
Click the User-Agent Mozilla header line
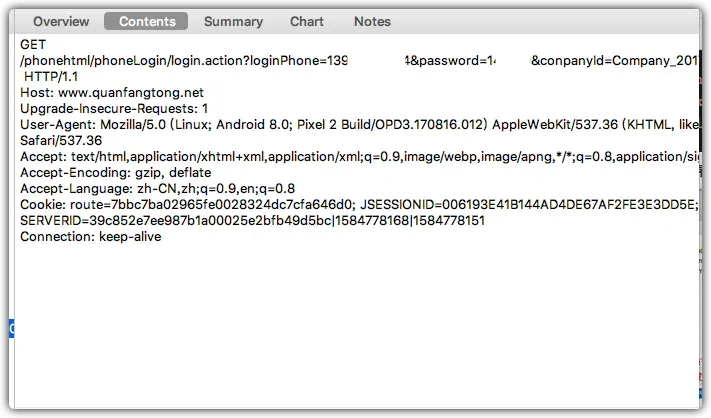coord(359,125)
